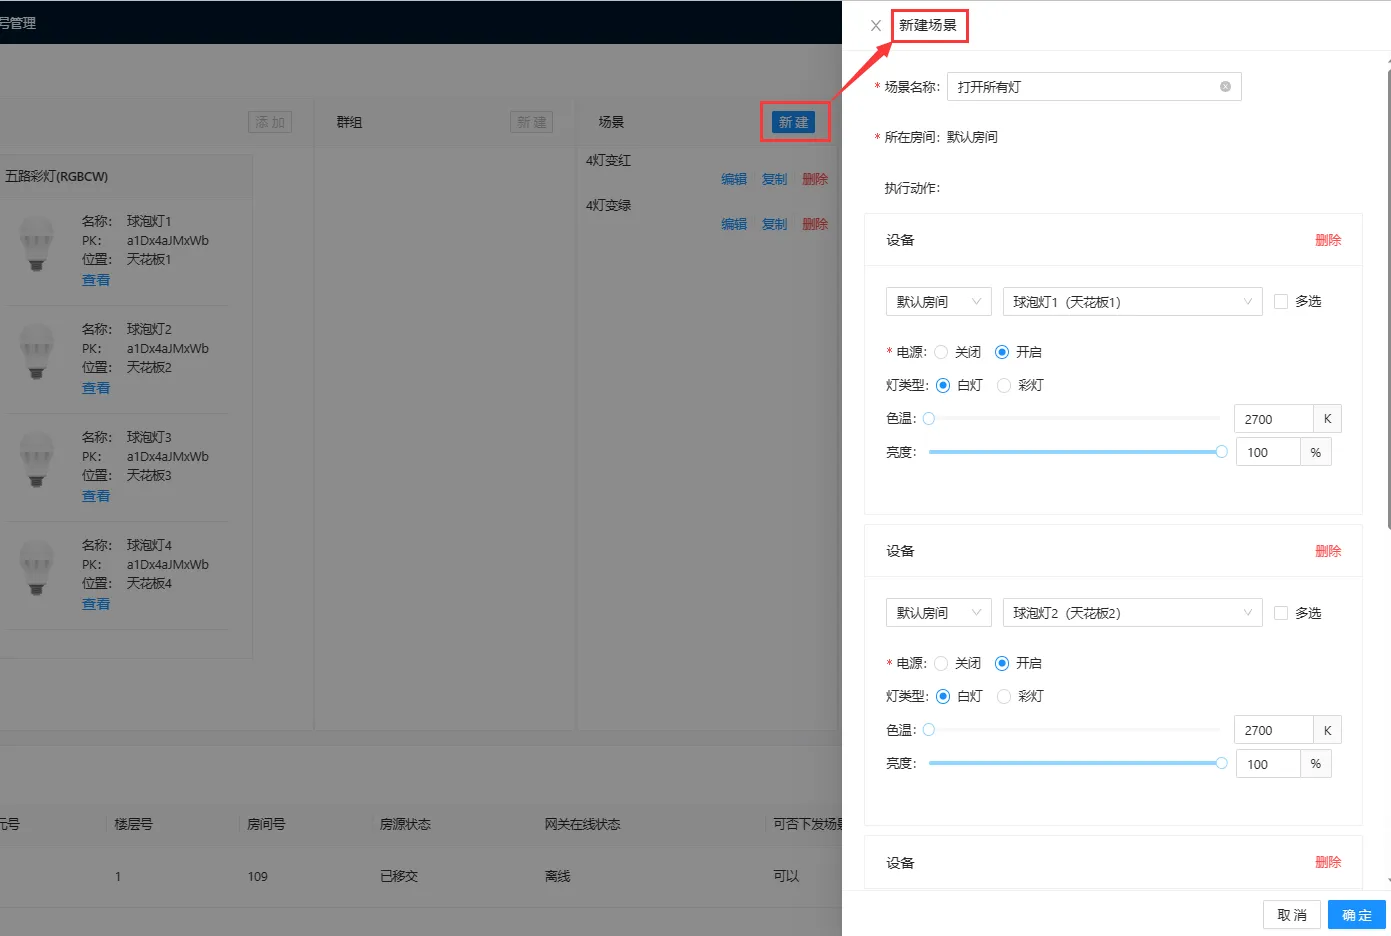Delete the 球泡灯2 device action
Screen dimensions: 1391x936
coord(1328,551)
